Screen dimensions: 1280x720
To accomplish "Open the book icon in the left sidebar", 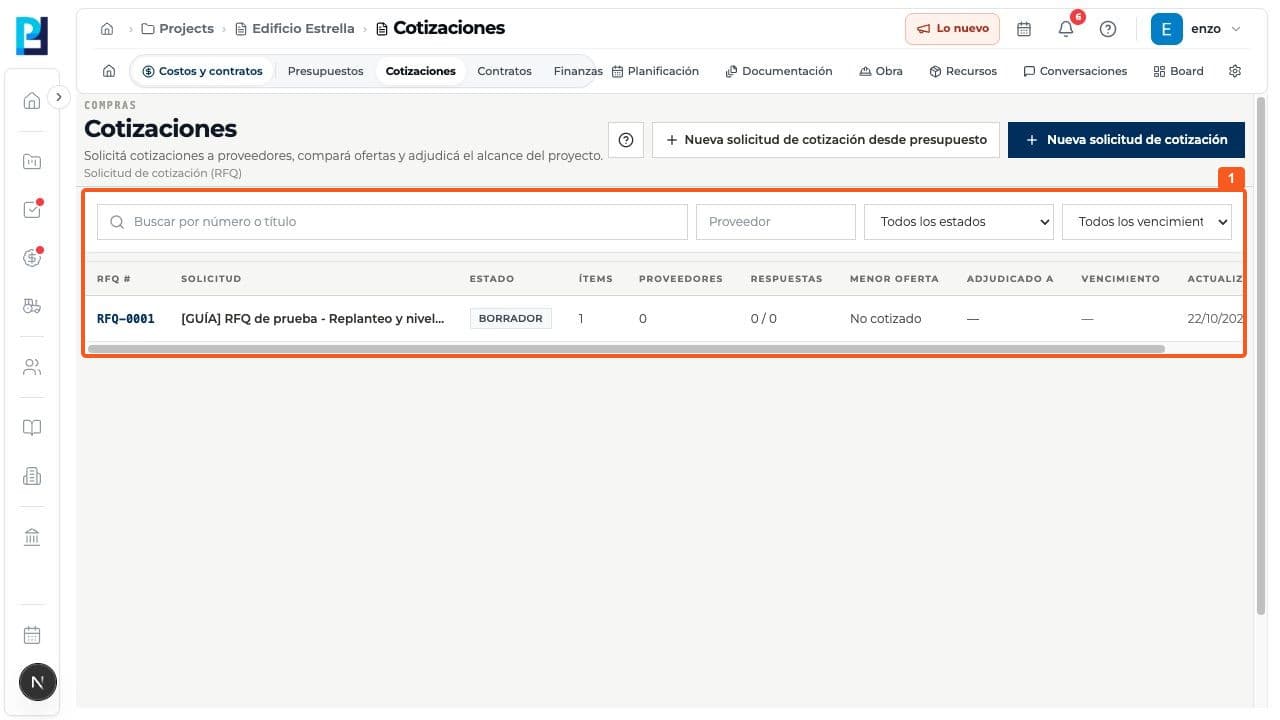I will [x=32, y=428].
